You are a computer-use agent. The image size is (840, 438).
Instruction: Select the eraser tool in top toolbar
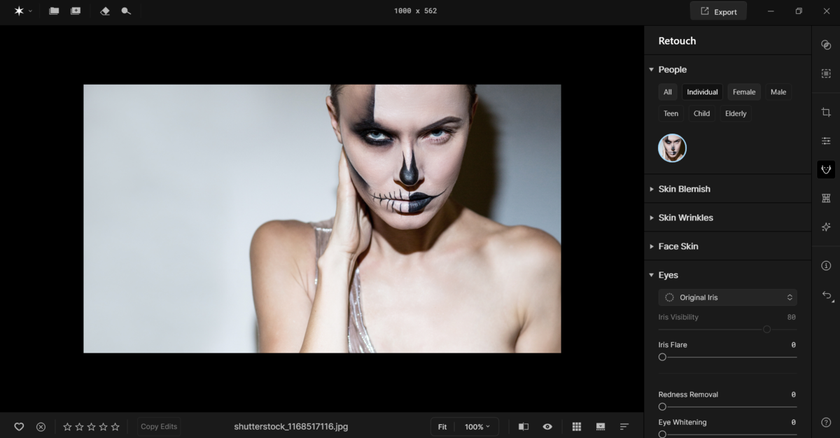point(105,11)
